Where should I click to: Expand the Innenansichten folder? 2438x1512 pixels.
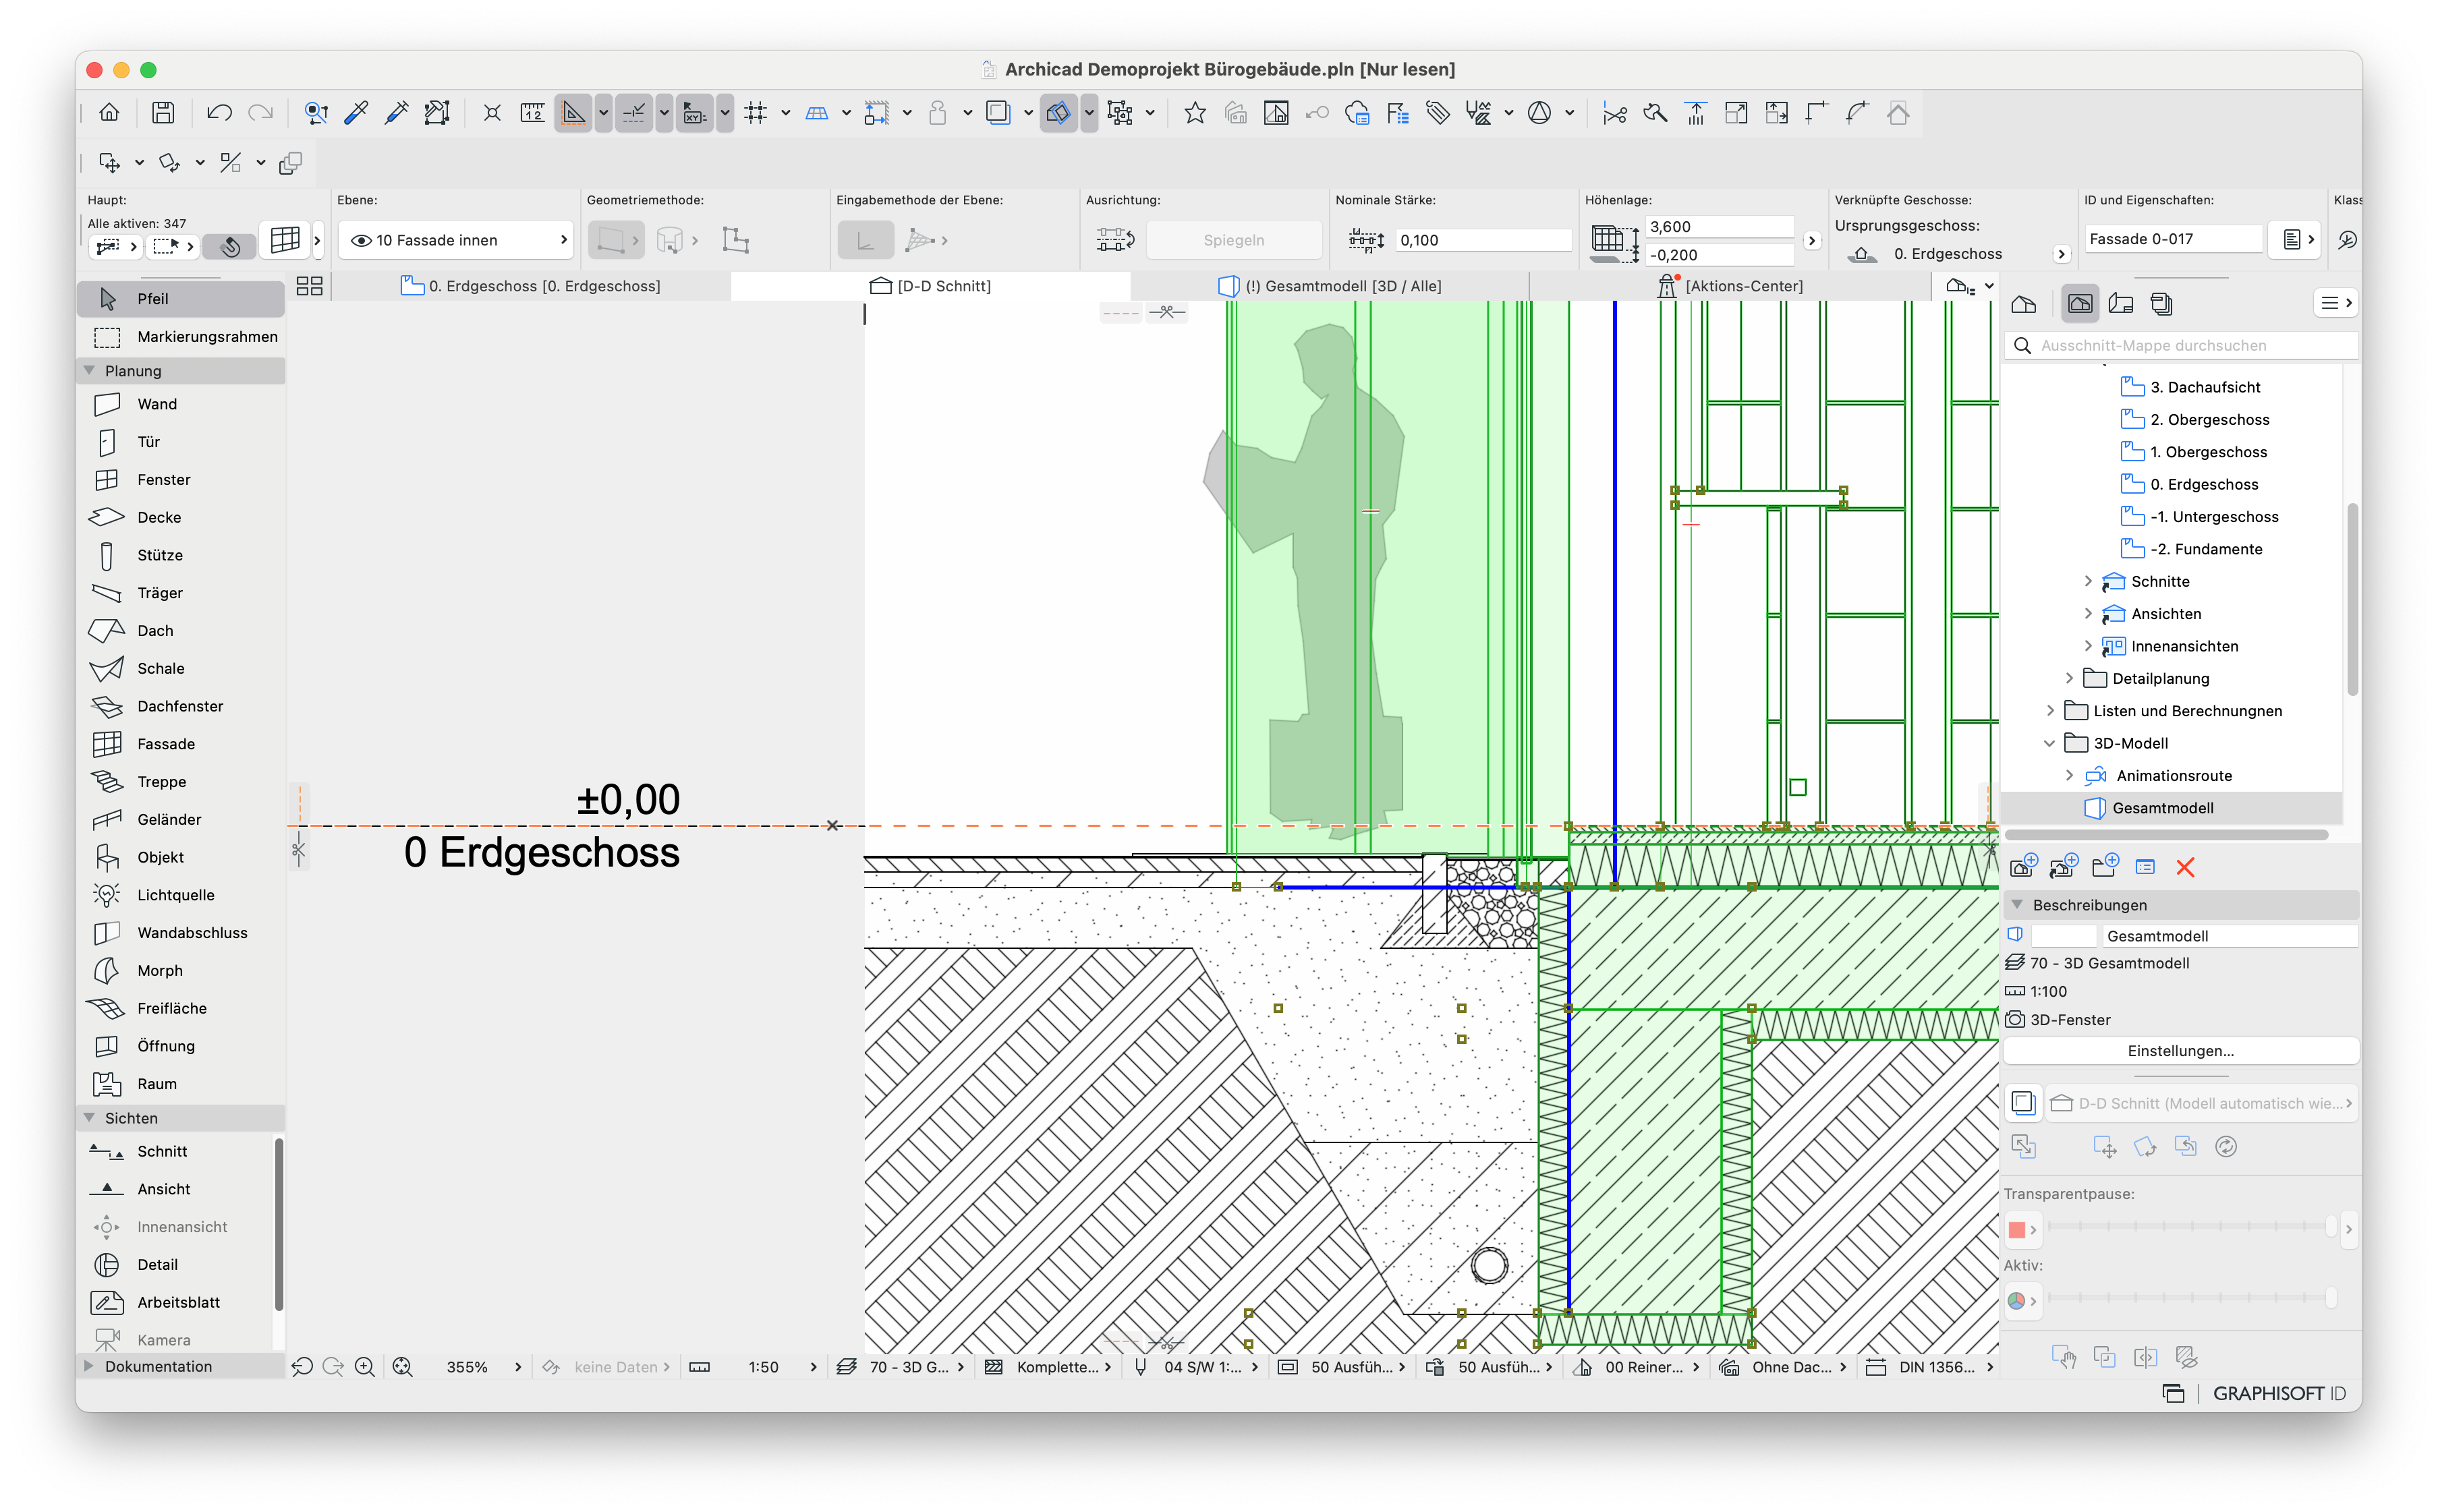(x=2088, y=646)
